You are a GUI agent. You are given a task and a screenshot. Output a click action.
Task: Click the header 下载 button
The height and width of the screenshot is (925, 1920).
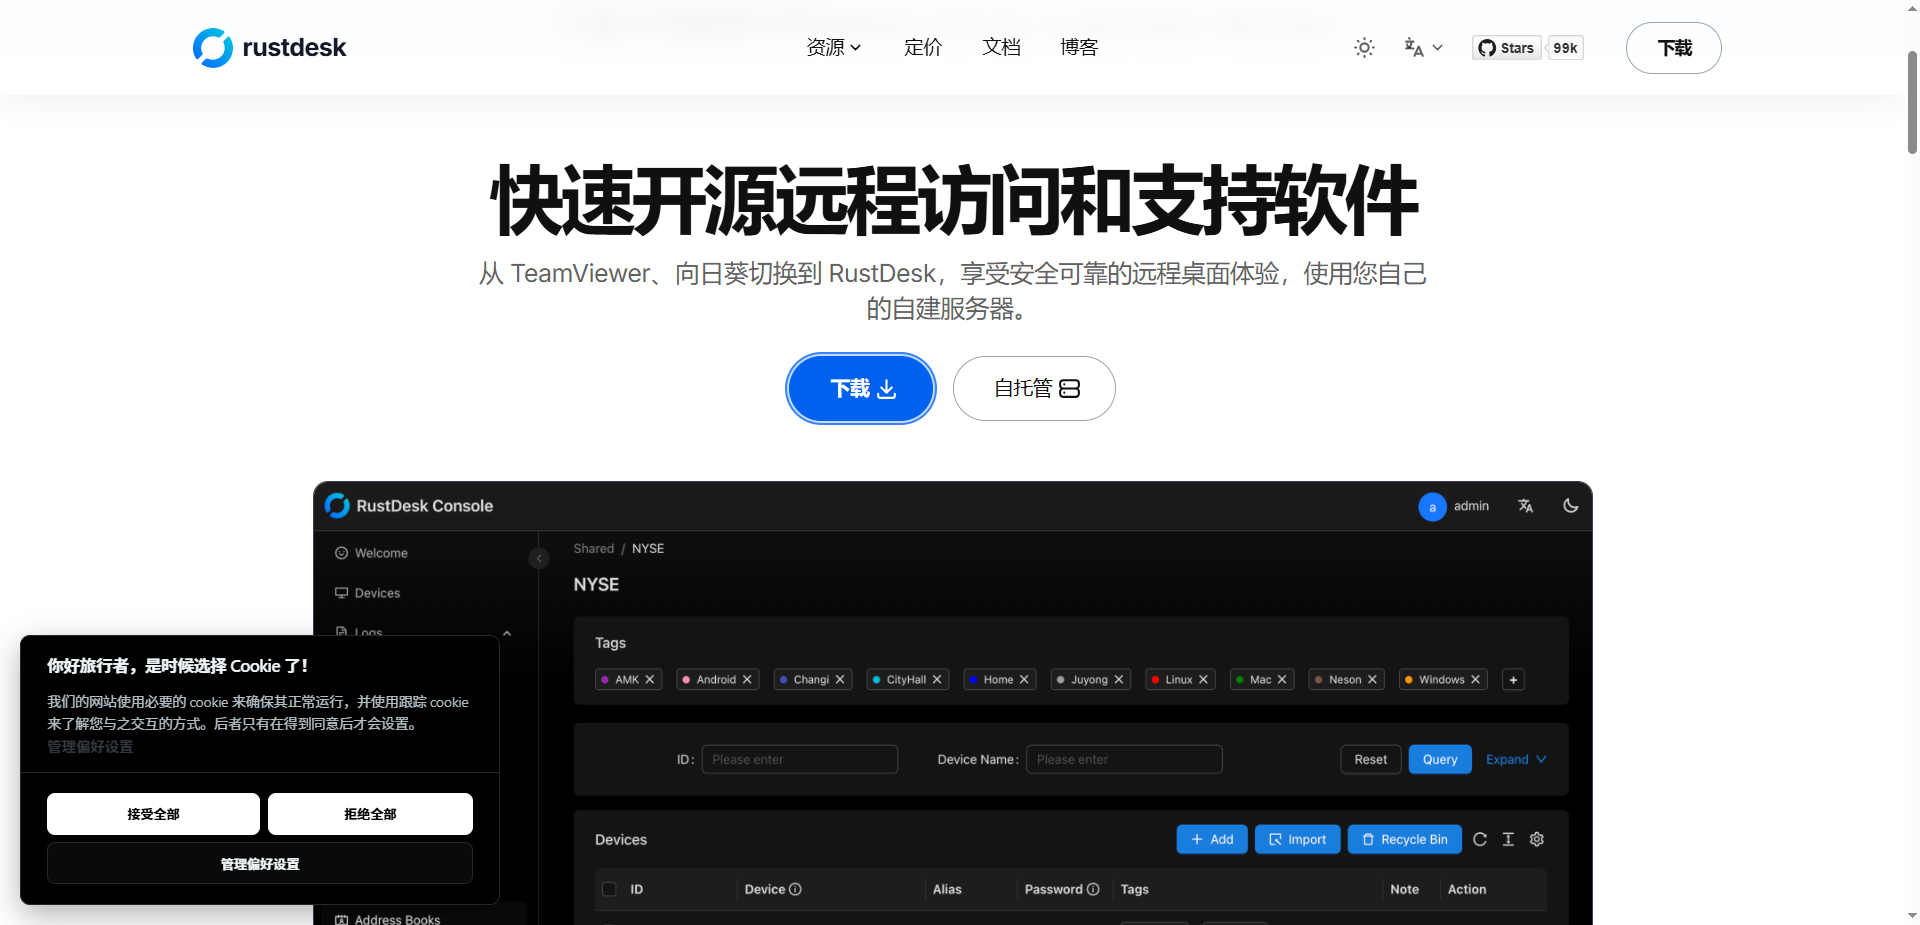point(1673,48)
